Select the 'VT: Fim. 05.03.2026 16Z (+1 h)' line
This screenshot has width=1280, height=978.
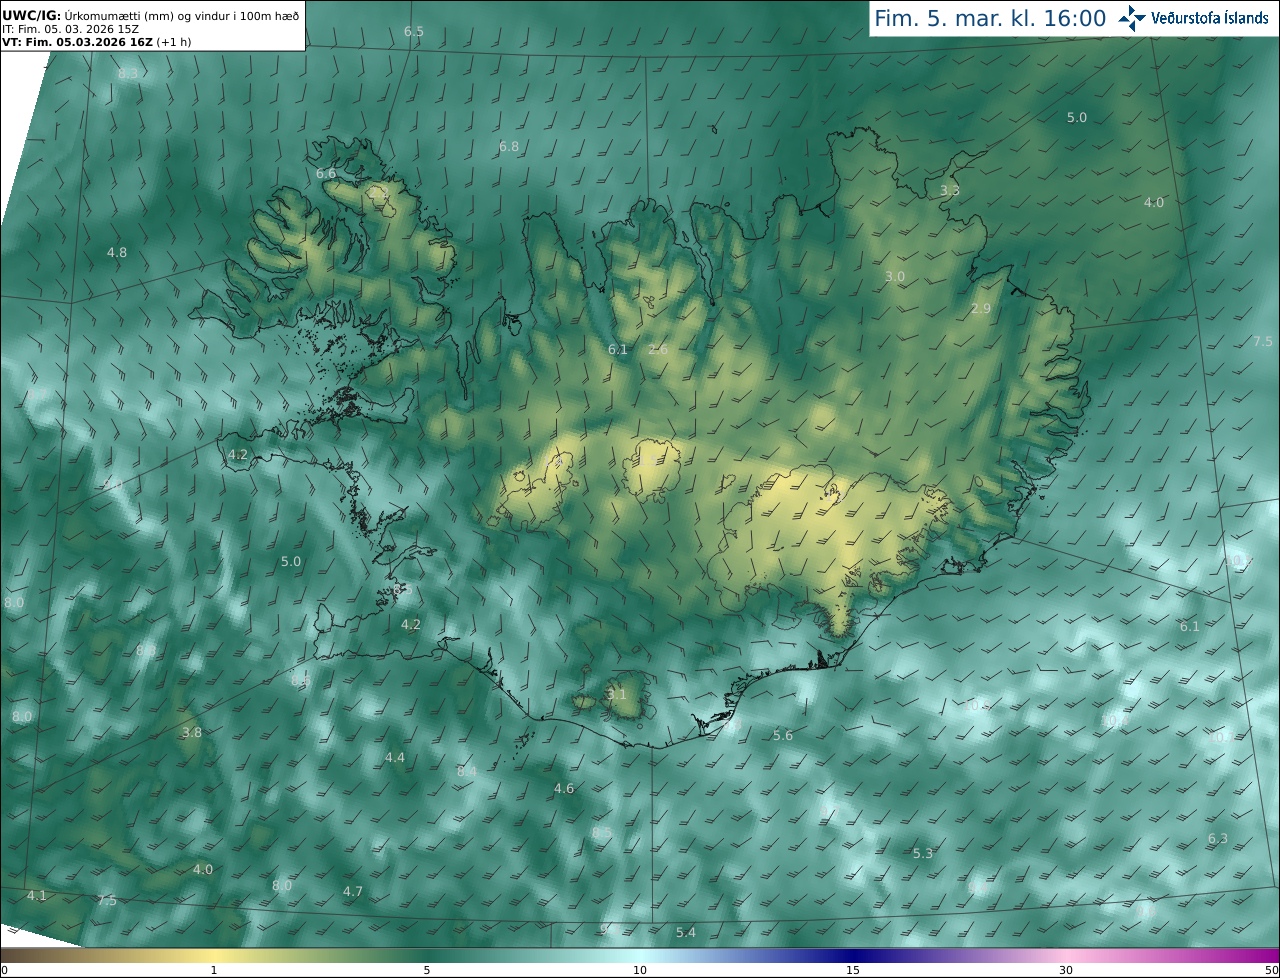(96, 43)
